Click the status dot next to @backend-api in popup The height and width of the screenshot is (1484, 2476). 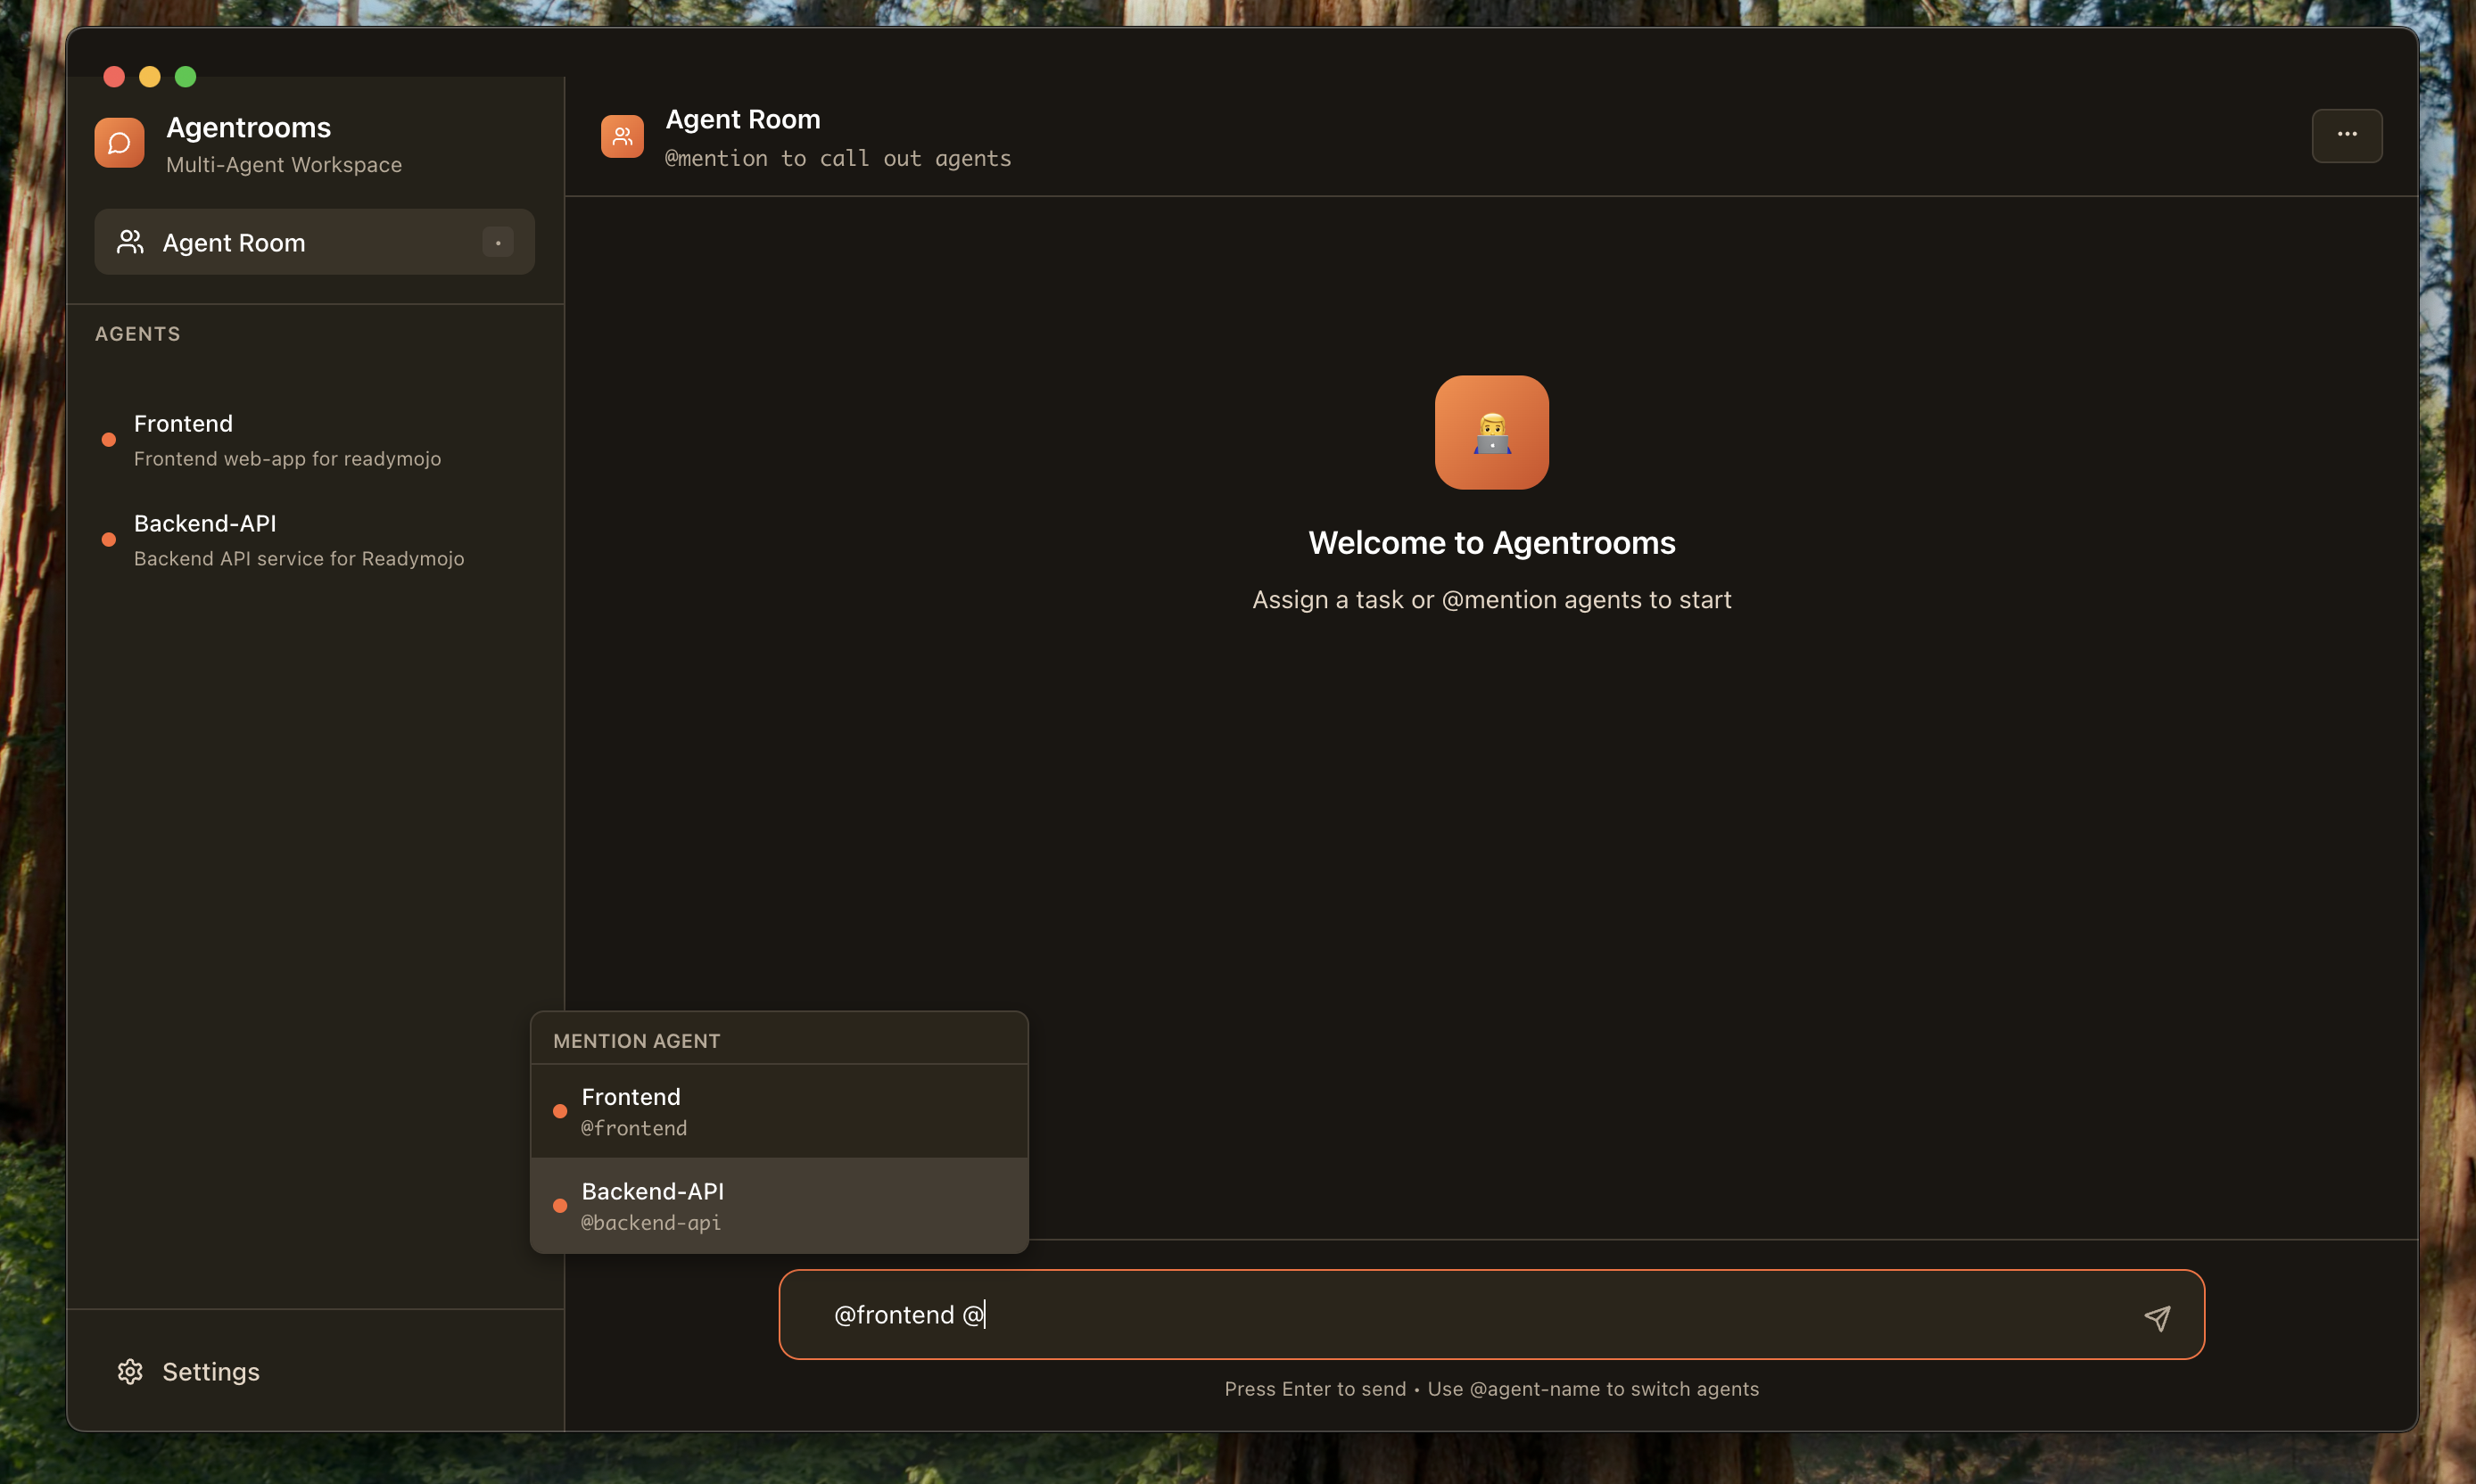[x=561, y=1205]
